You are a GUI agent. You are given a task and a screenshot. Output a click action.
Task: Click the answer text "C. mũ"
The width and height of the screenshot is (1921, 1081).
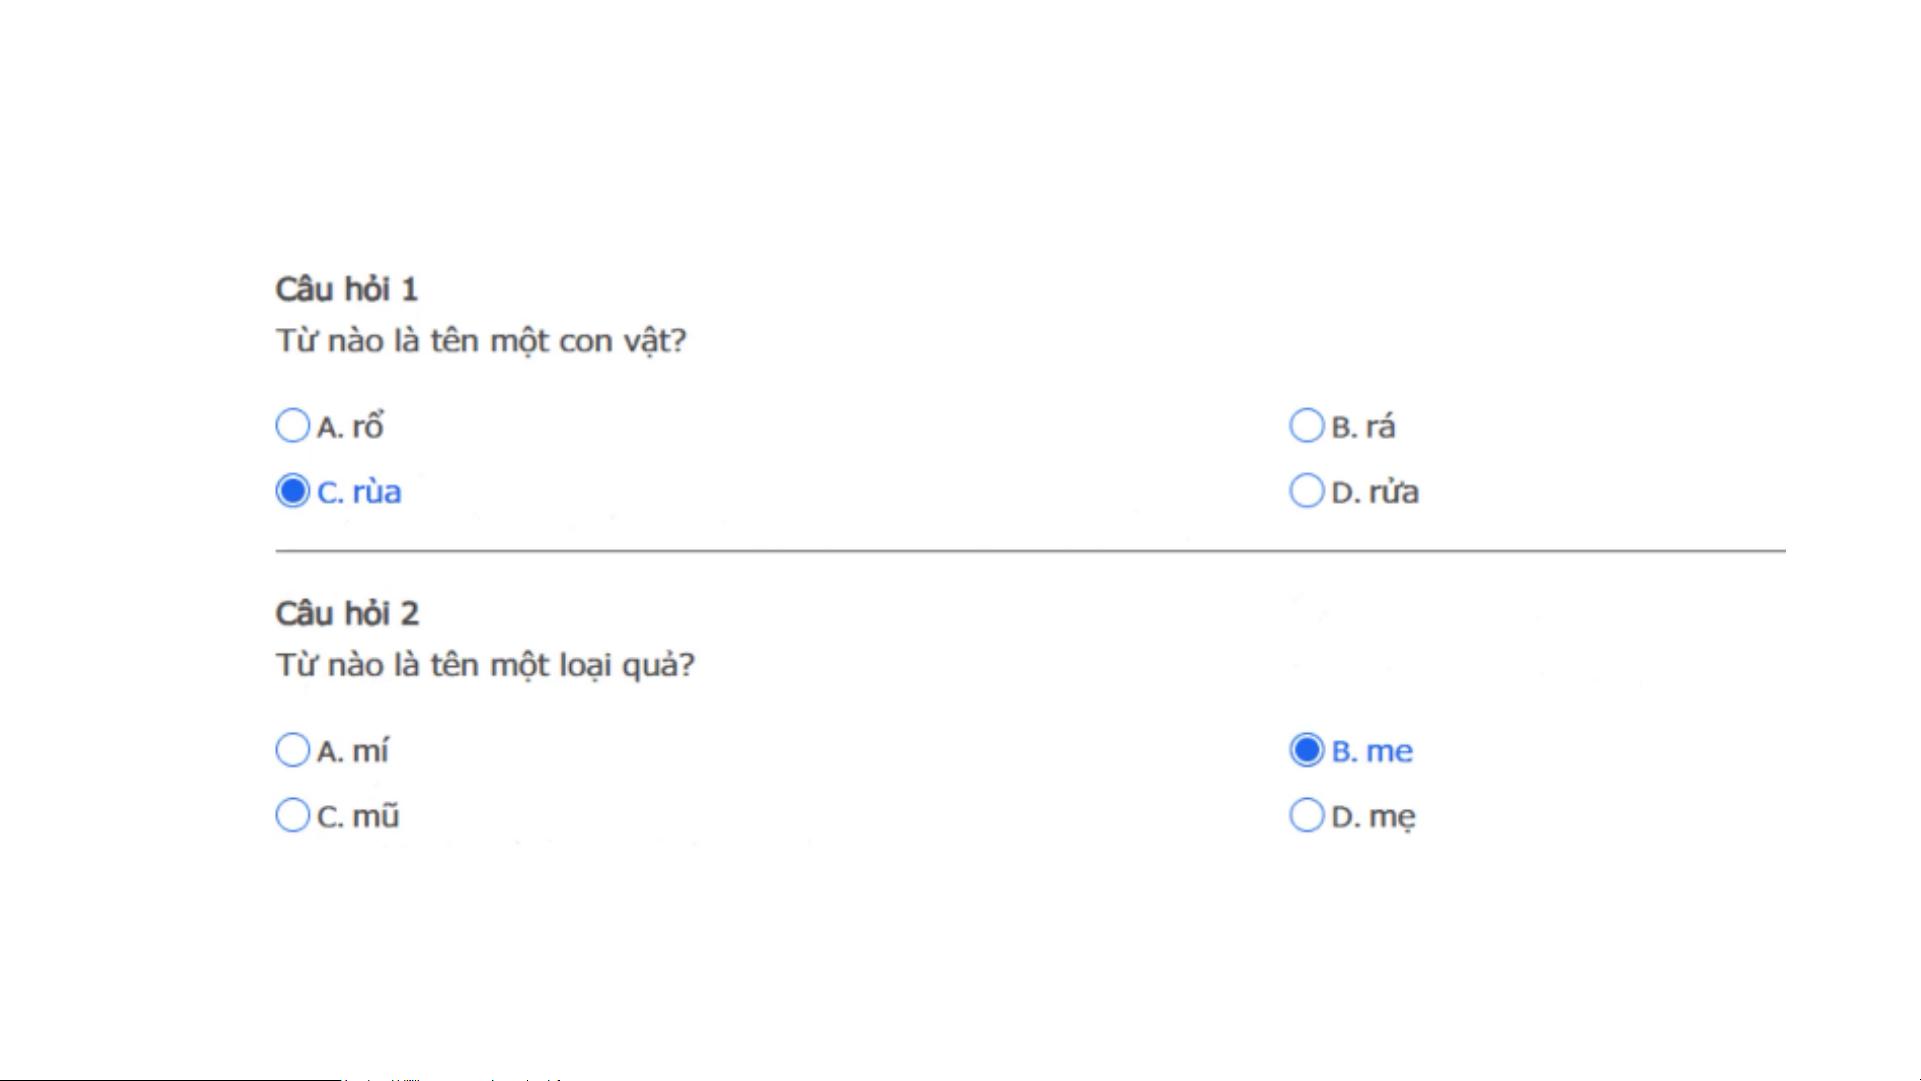coord(358,817)
